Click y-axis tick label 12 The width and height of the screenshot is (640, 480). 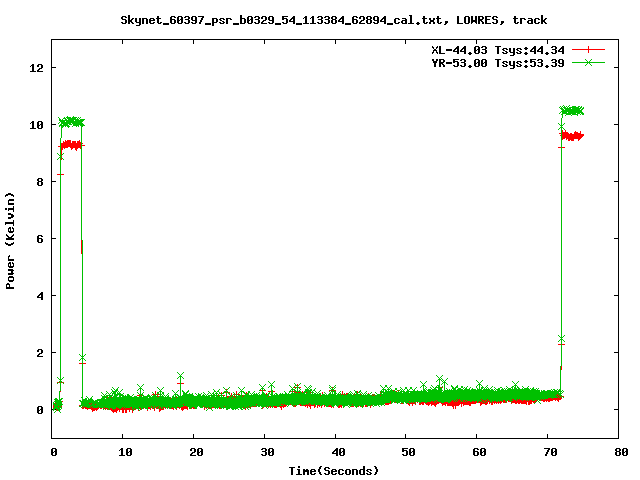[x=37, y=68]
